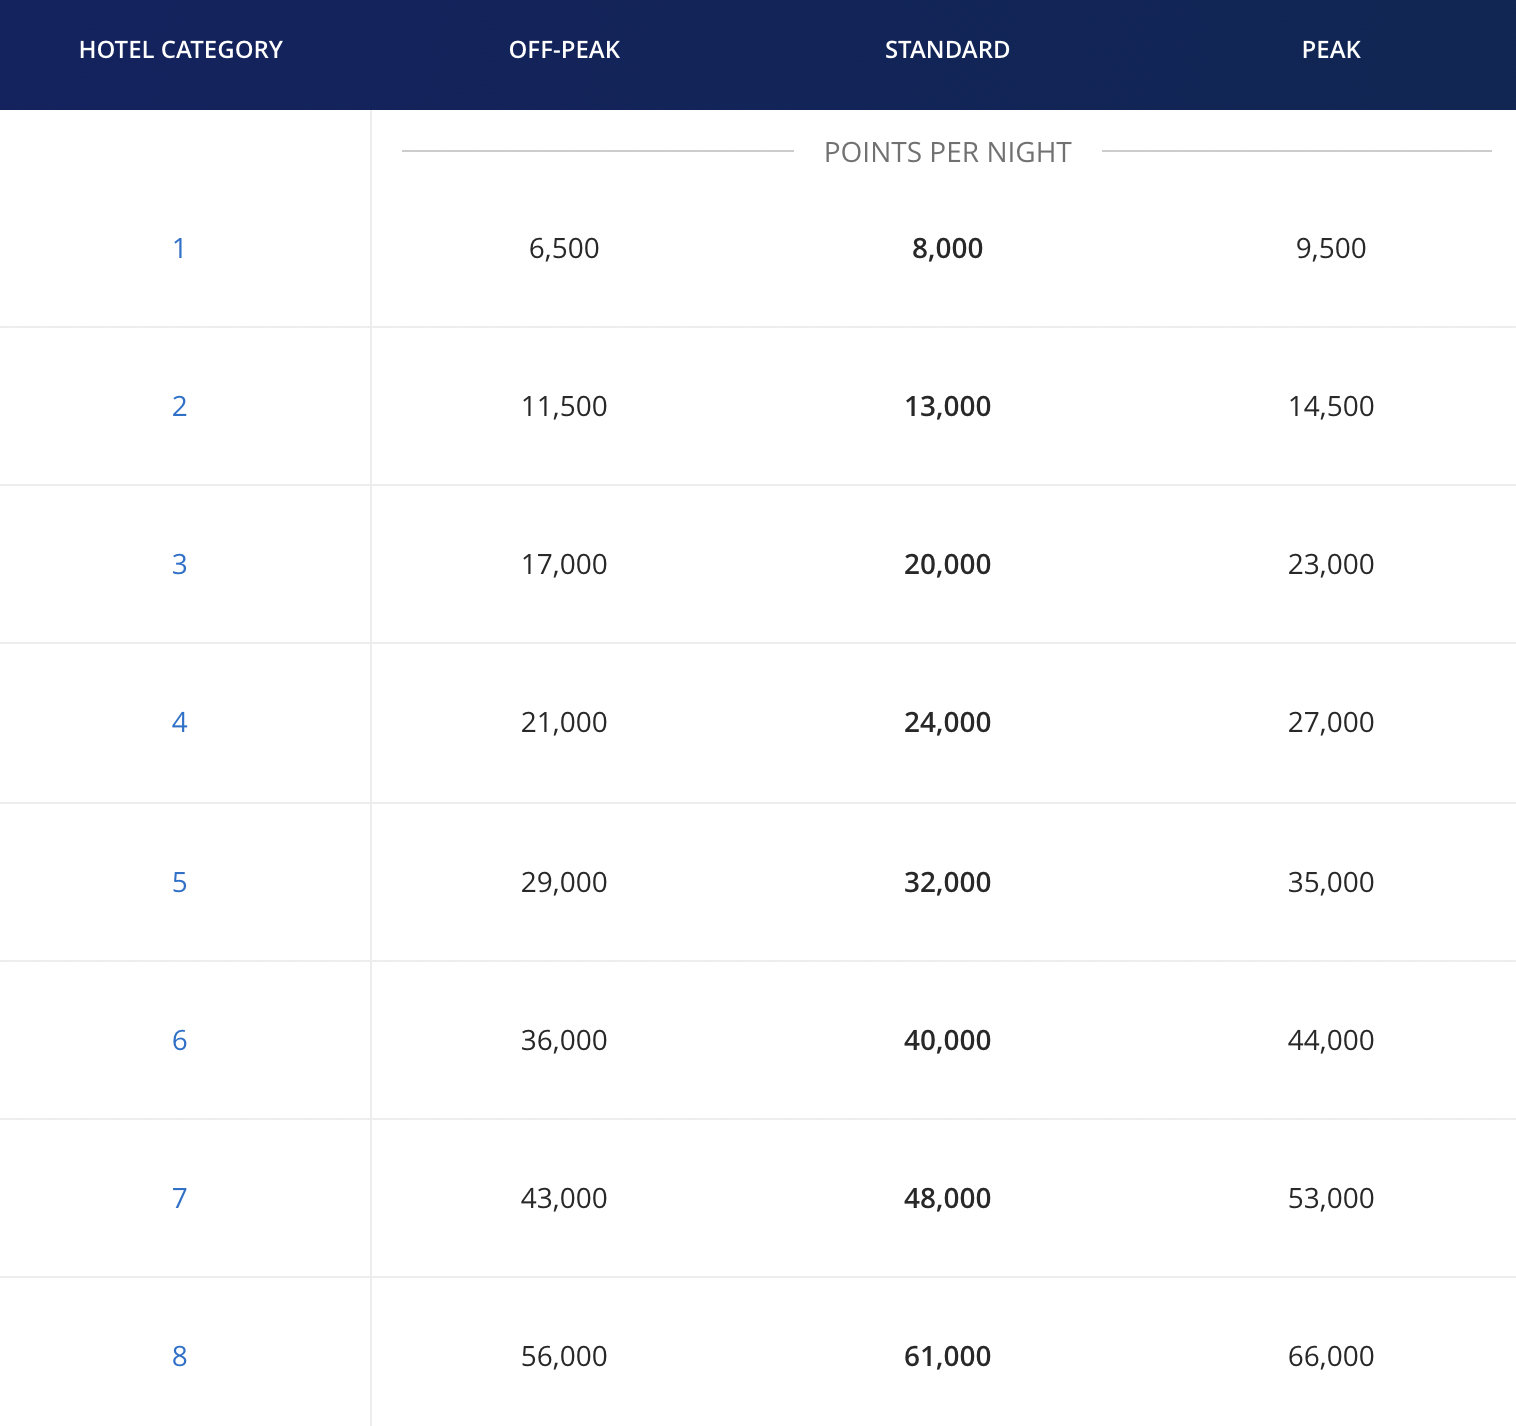Viewport: 1516px width, 1426px height.
Task: Open the category 5 hotels link
Action: click(179, 882)
